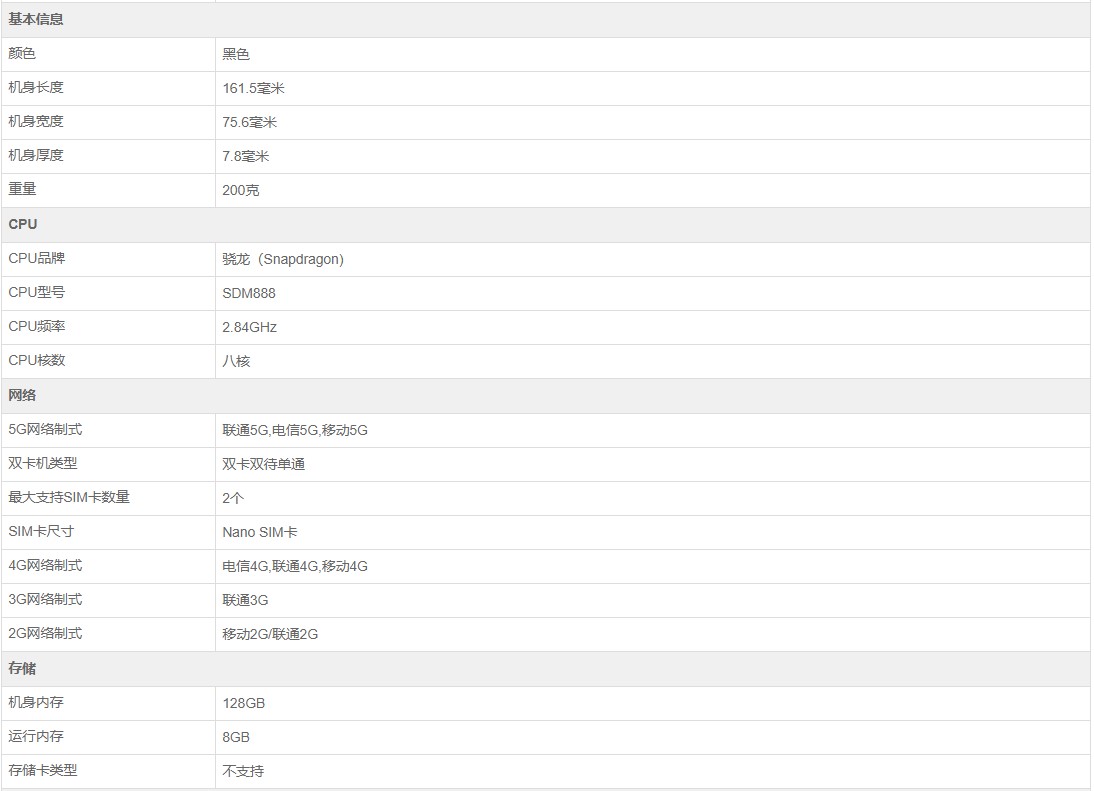This screenshot has height=791, width=1094.
Task: Click the 200克 weight value
Action: (x=241, y=191)
